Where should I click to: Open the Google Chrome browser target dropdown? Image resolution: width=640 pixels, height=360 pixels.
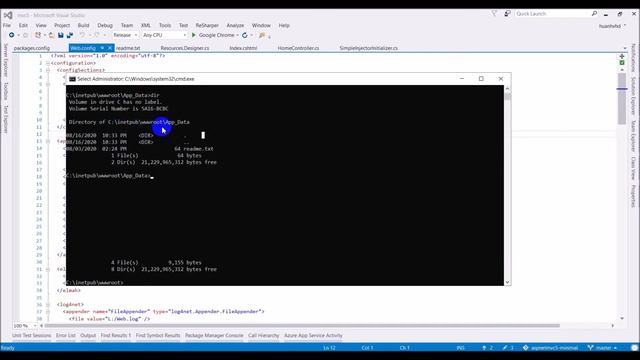tap(238, 35)
